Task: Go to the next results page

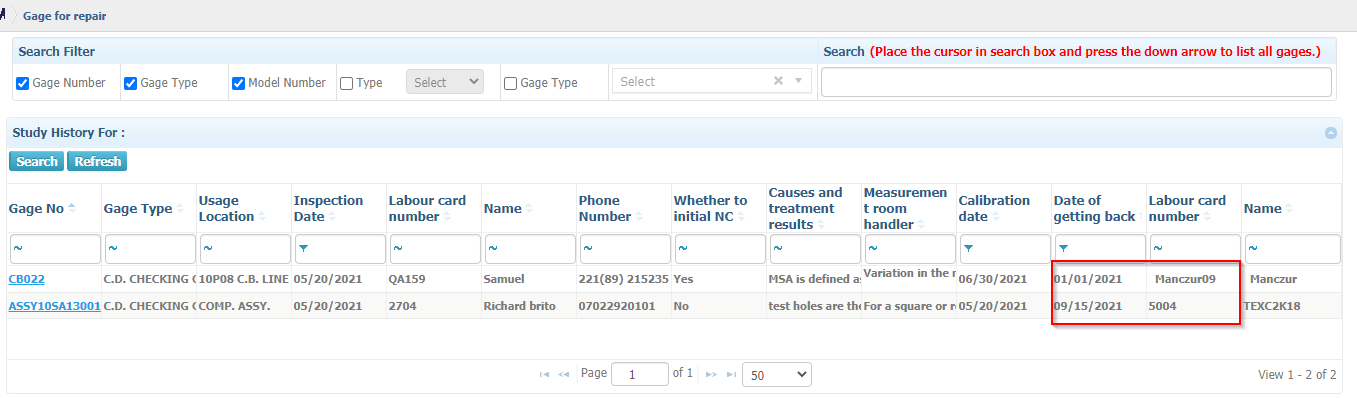Action: [x=712, y=374]
